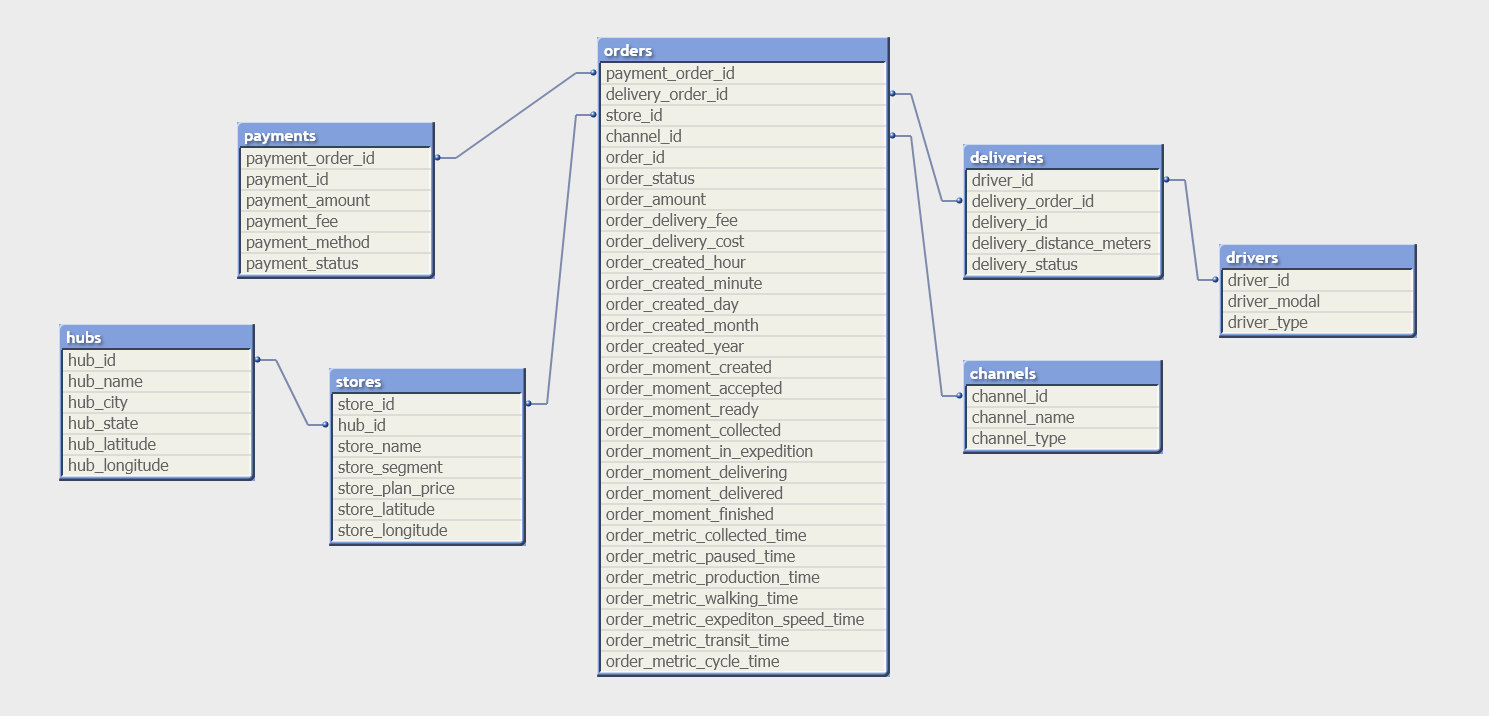Select channel_name field in channels table
1489x716 pixels.
1023,417
